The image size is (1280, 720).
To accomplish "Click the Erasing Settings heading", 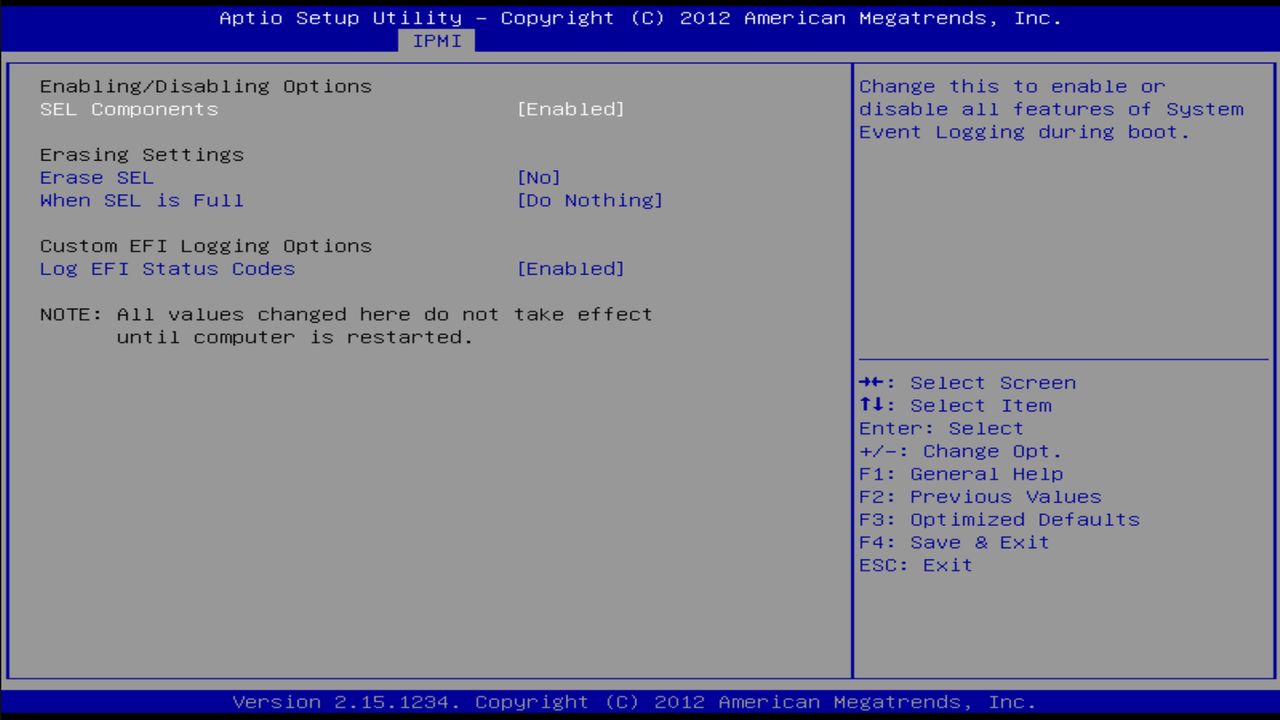I will click(x=142, y=155).
